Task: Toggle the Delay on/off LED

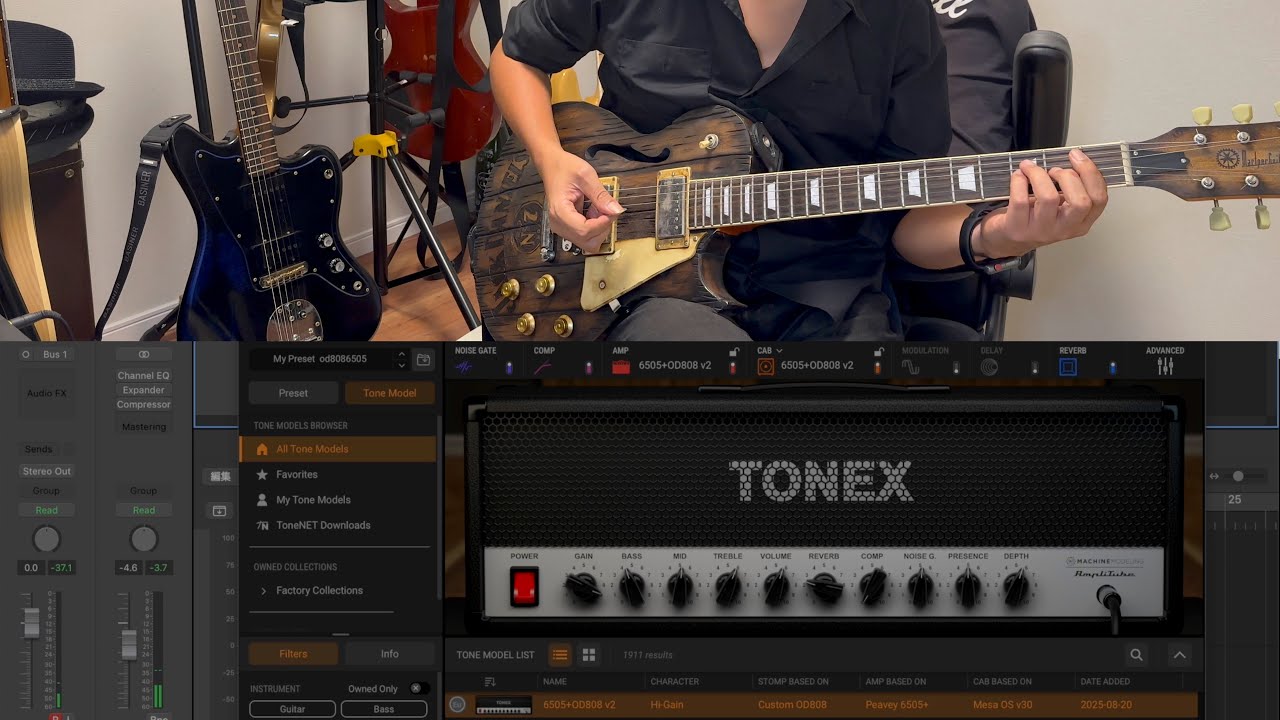Action: (1034, 368)
